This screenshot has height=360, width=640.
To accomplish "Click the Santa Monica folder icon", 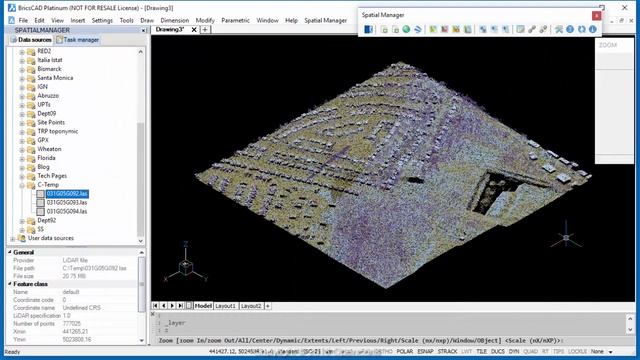I will coord(31,78).
